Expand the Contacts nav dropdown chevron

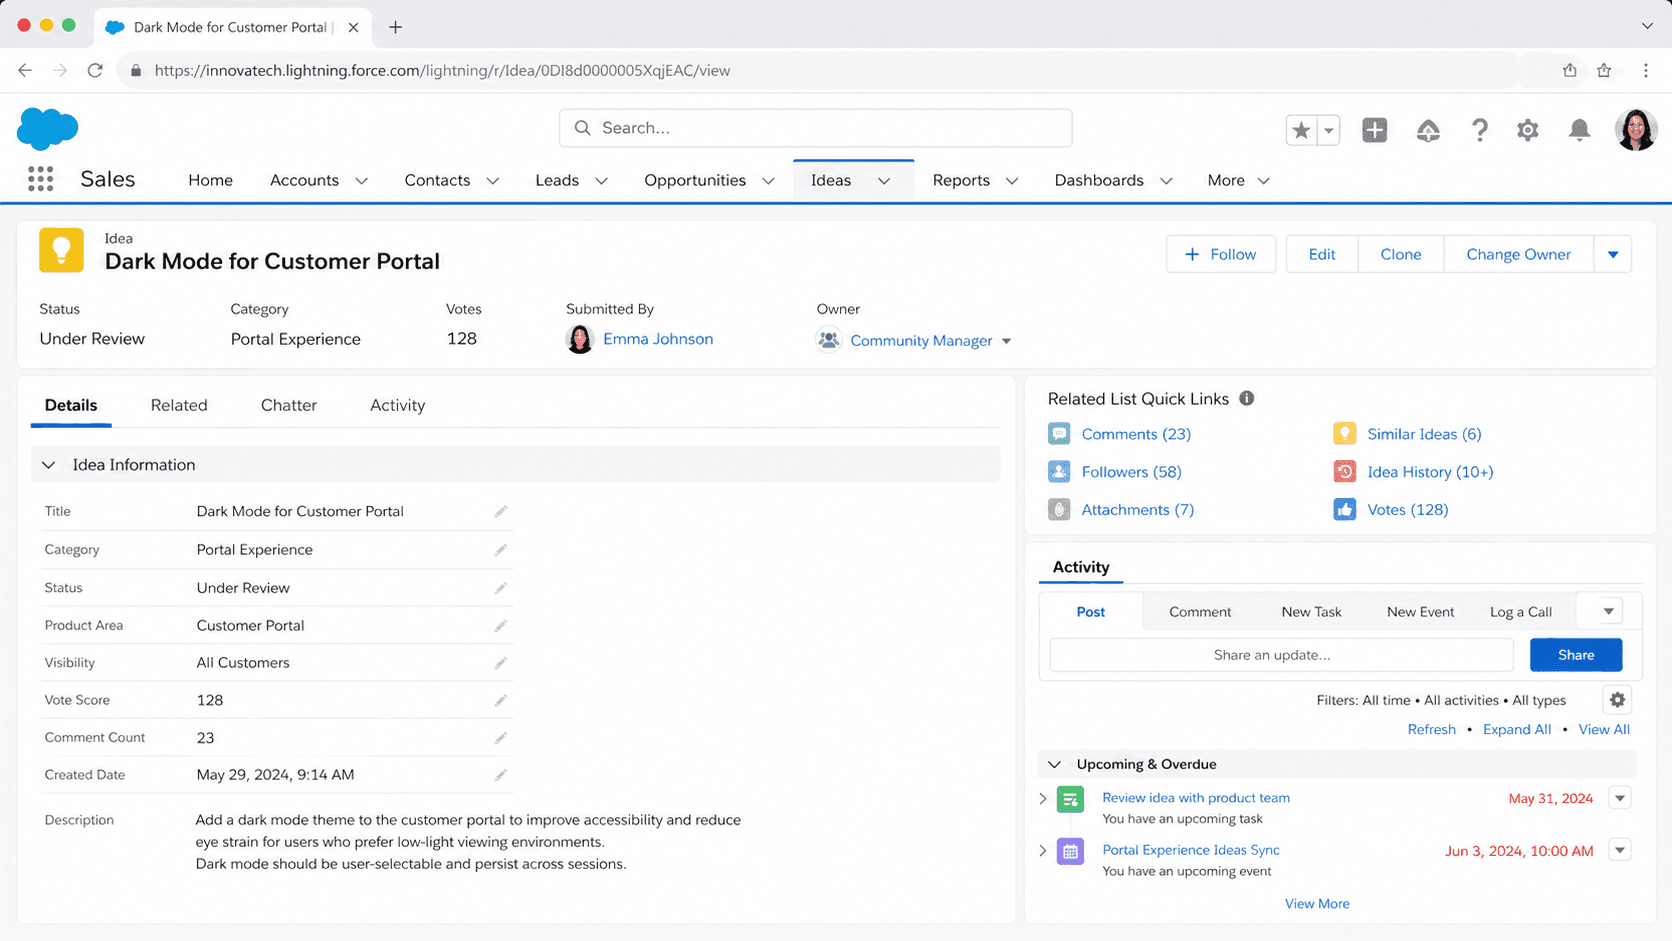tap(493, 181)
